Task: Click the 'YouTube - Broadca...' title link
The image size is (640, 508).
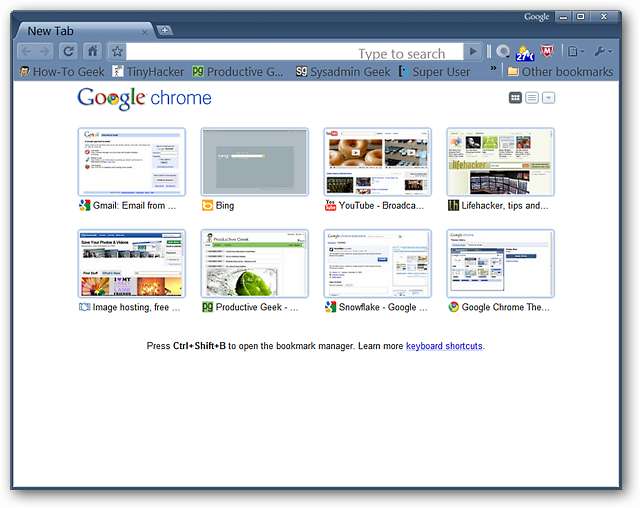Action: [381, 206]
